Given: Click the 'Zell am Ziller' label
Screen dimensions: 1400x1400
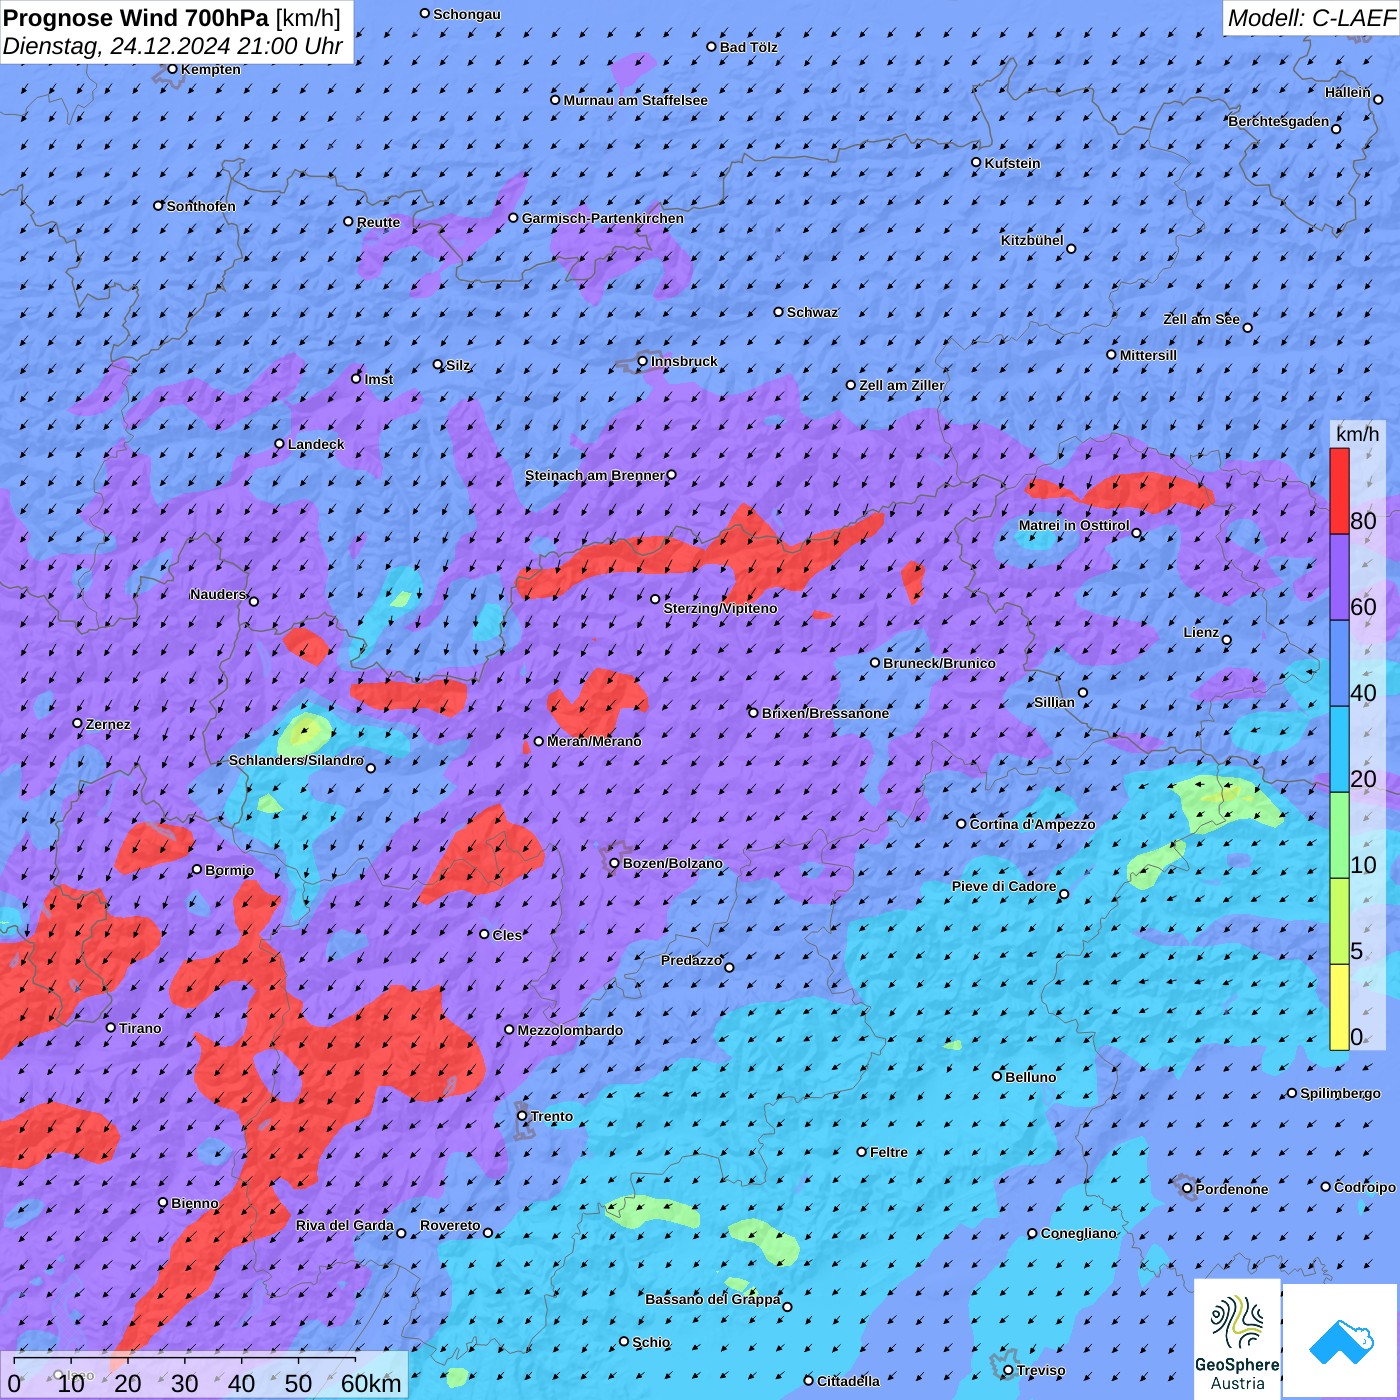Looking at the screenshot, I should [902, 385].
